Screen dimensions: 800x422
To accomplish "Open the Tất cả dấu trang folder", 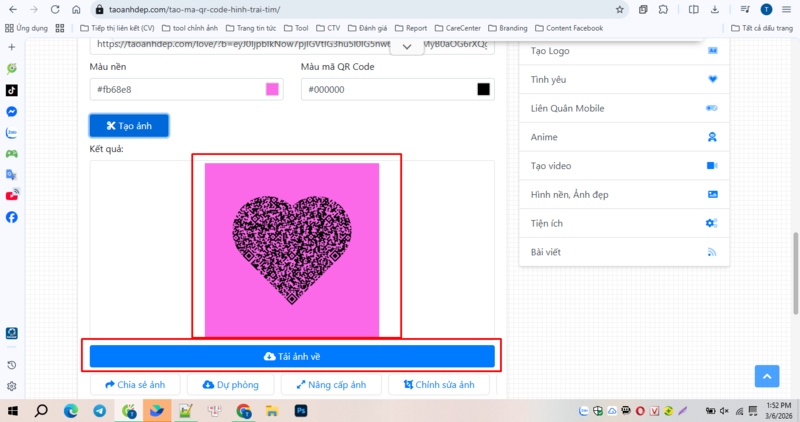I will point(762,28).
